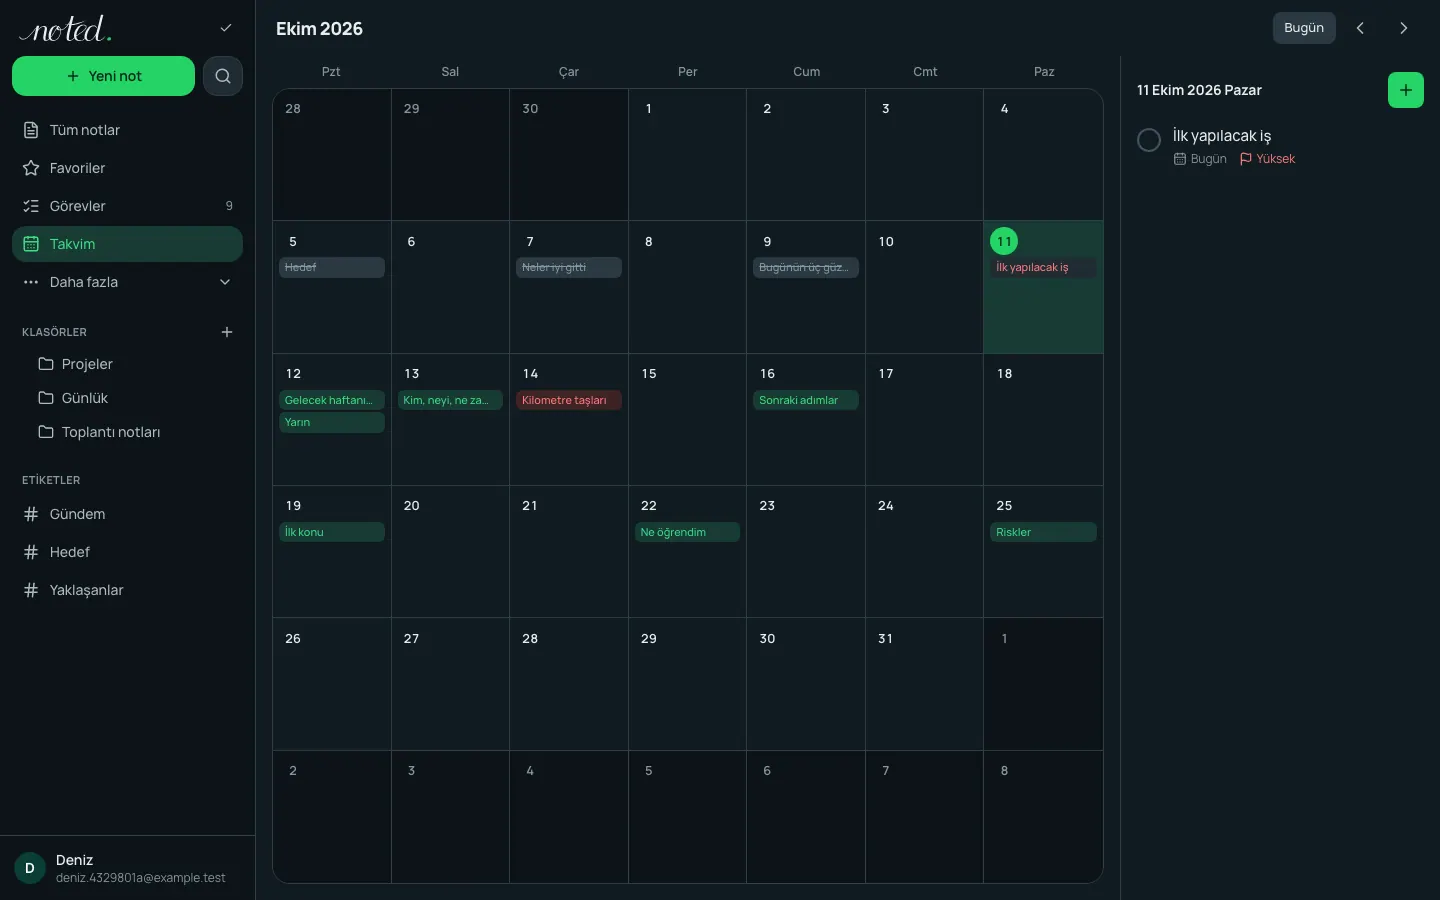Go to previous month with left chevron
The width and height of the screenshot is (1440, 900).
1360,28
